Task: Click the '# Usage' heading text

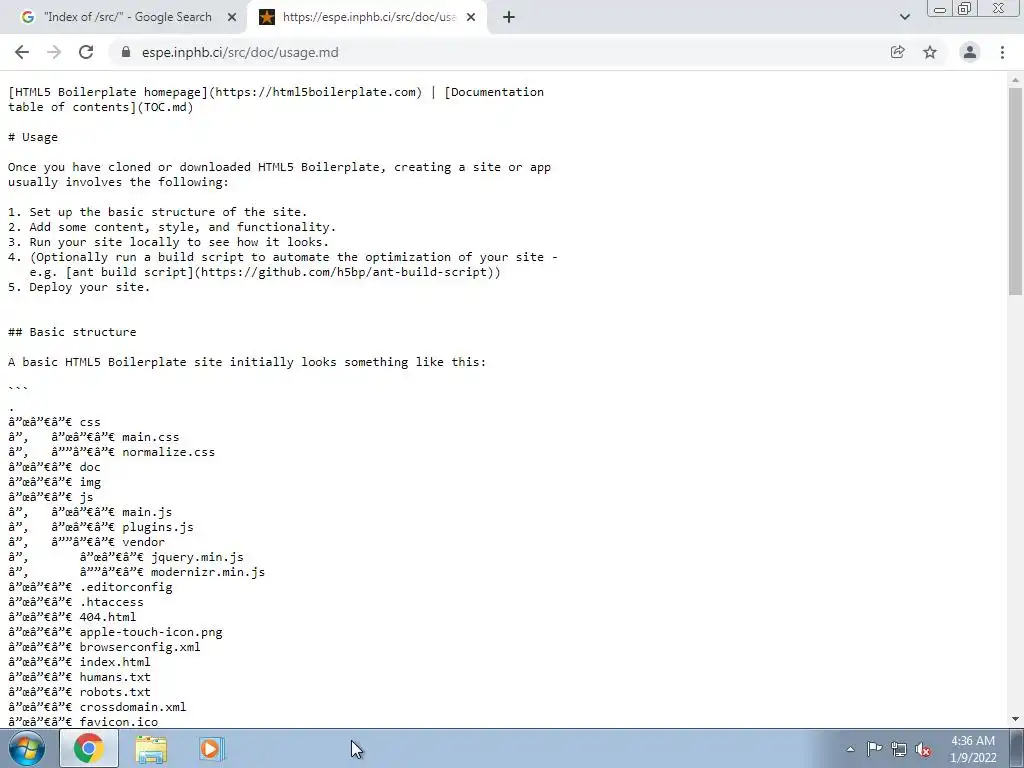Action: (x=33, y=137)
